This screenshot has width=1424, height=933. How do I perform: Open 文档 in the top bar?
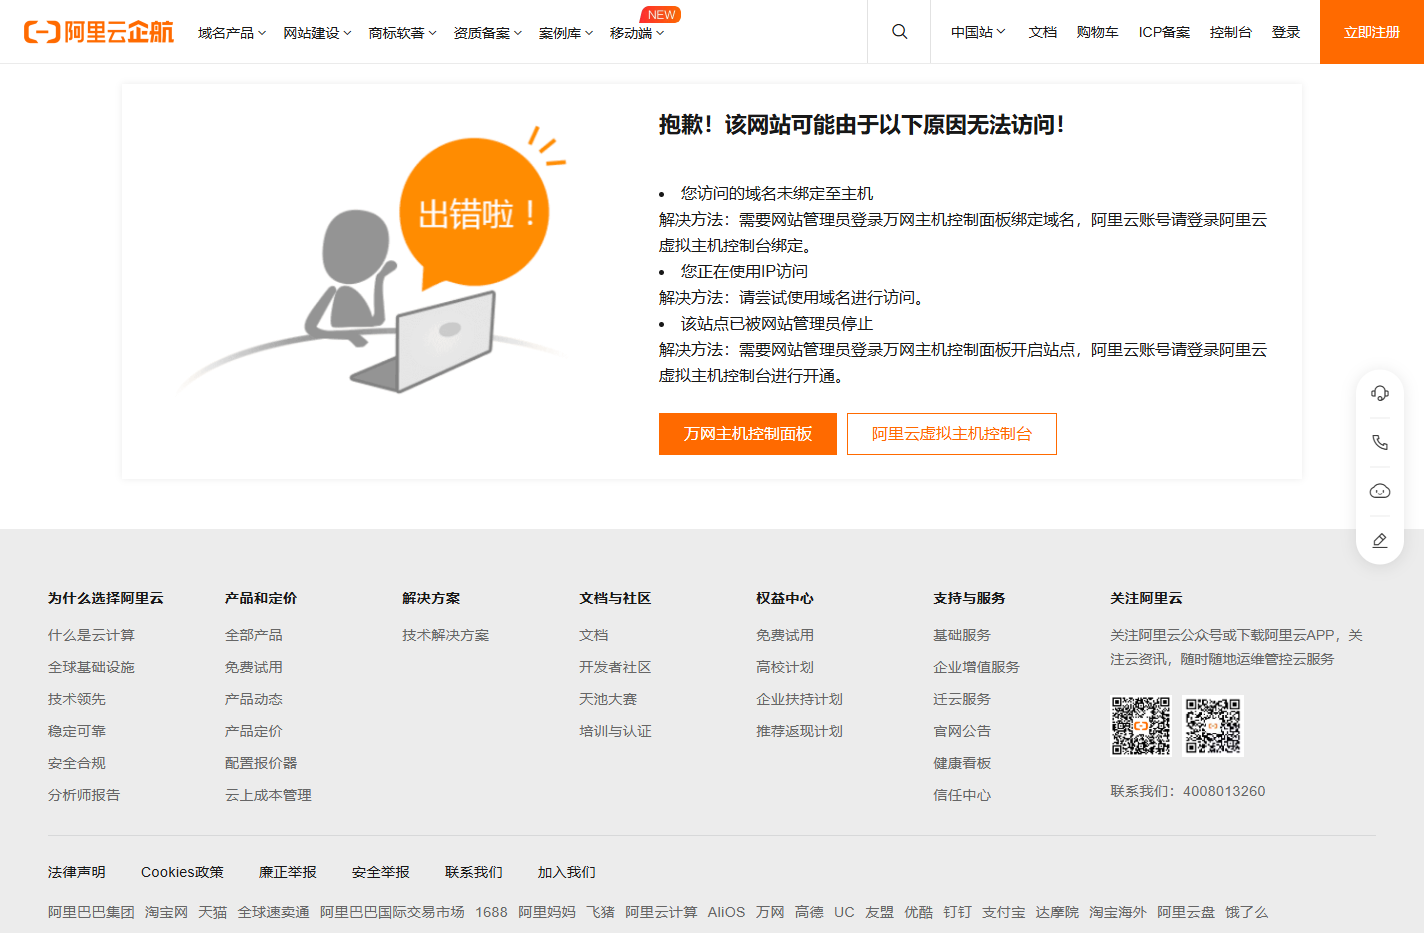tap(1043, 32)
